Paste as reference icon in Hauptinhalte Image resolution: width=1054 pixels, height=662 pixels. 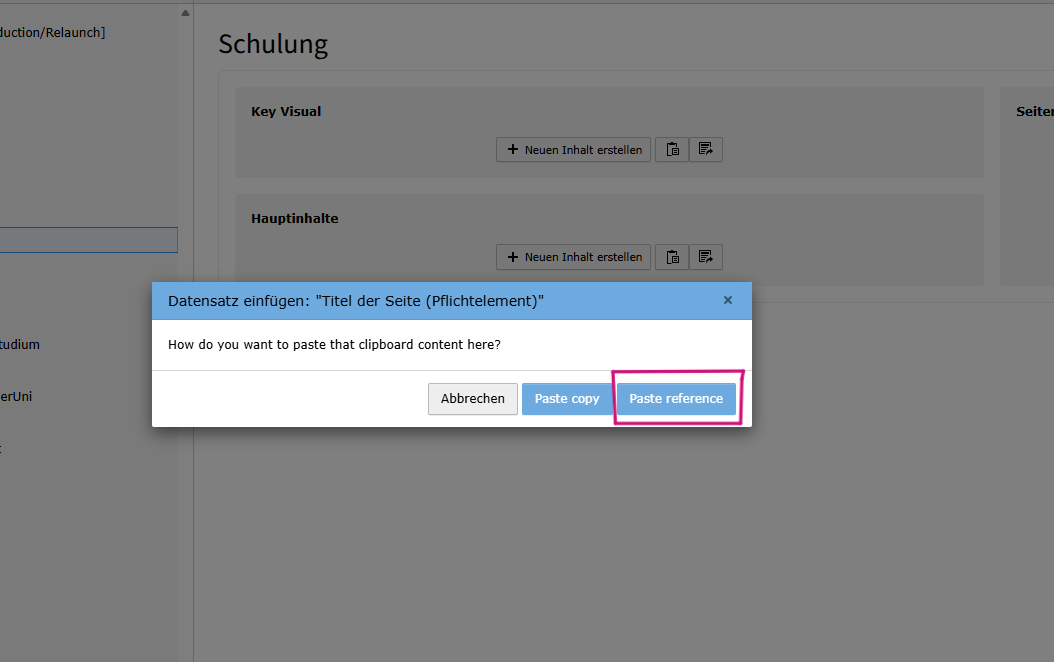coord(706,257)
